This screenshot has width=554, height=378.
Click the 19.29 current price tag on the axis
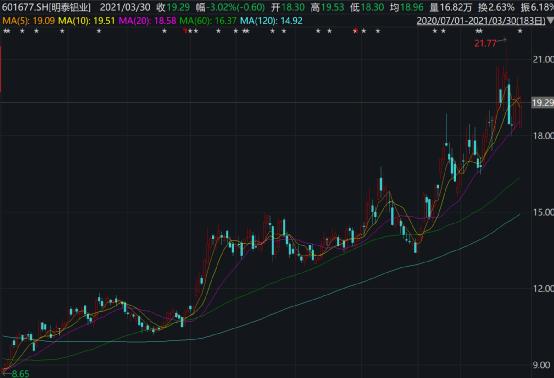pyautogui.click(x=543, y=103)
